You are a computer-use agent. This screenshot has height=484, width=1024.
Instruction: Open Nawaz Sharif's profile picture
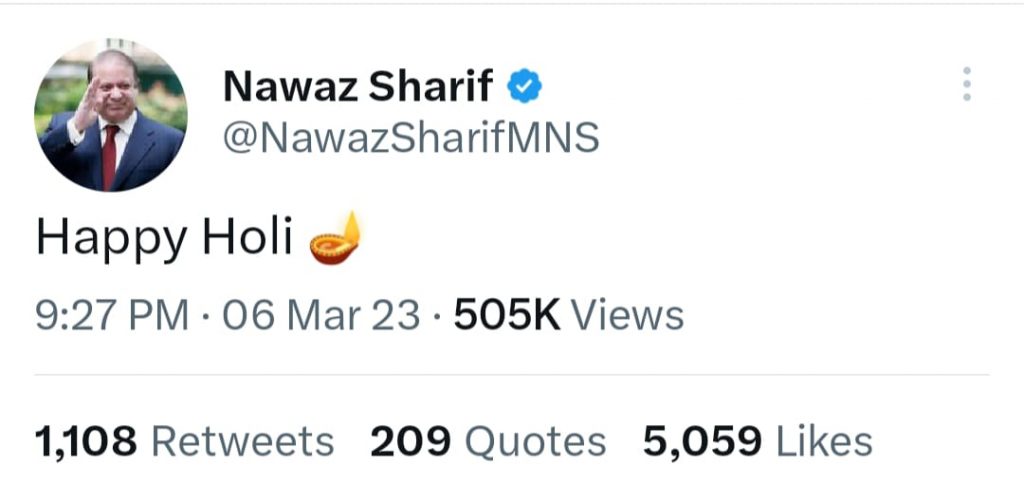point(111,115)
